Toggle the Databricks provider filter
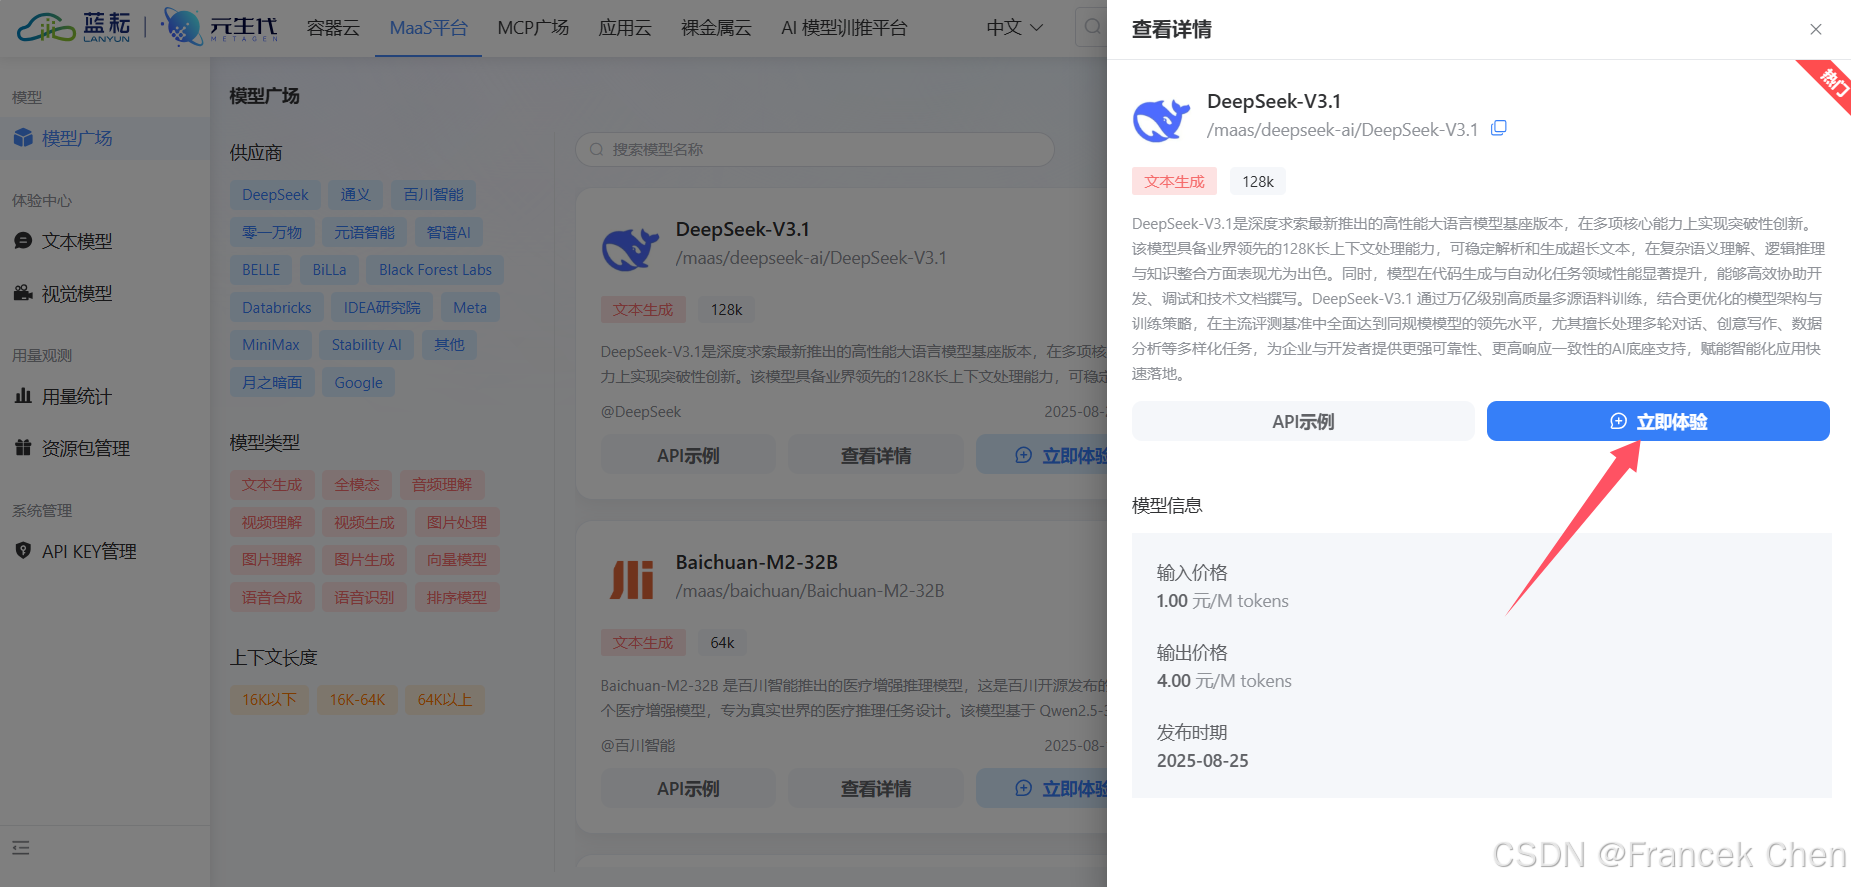This screenshot has height=887, width=1851. (x=277, y=307)
